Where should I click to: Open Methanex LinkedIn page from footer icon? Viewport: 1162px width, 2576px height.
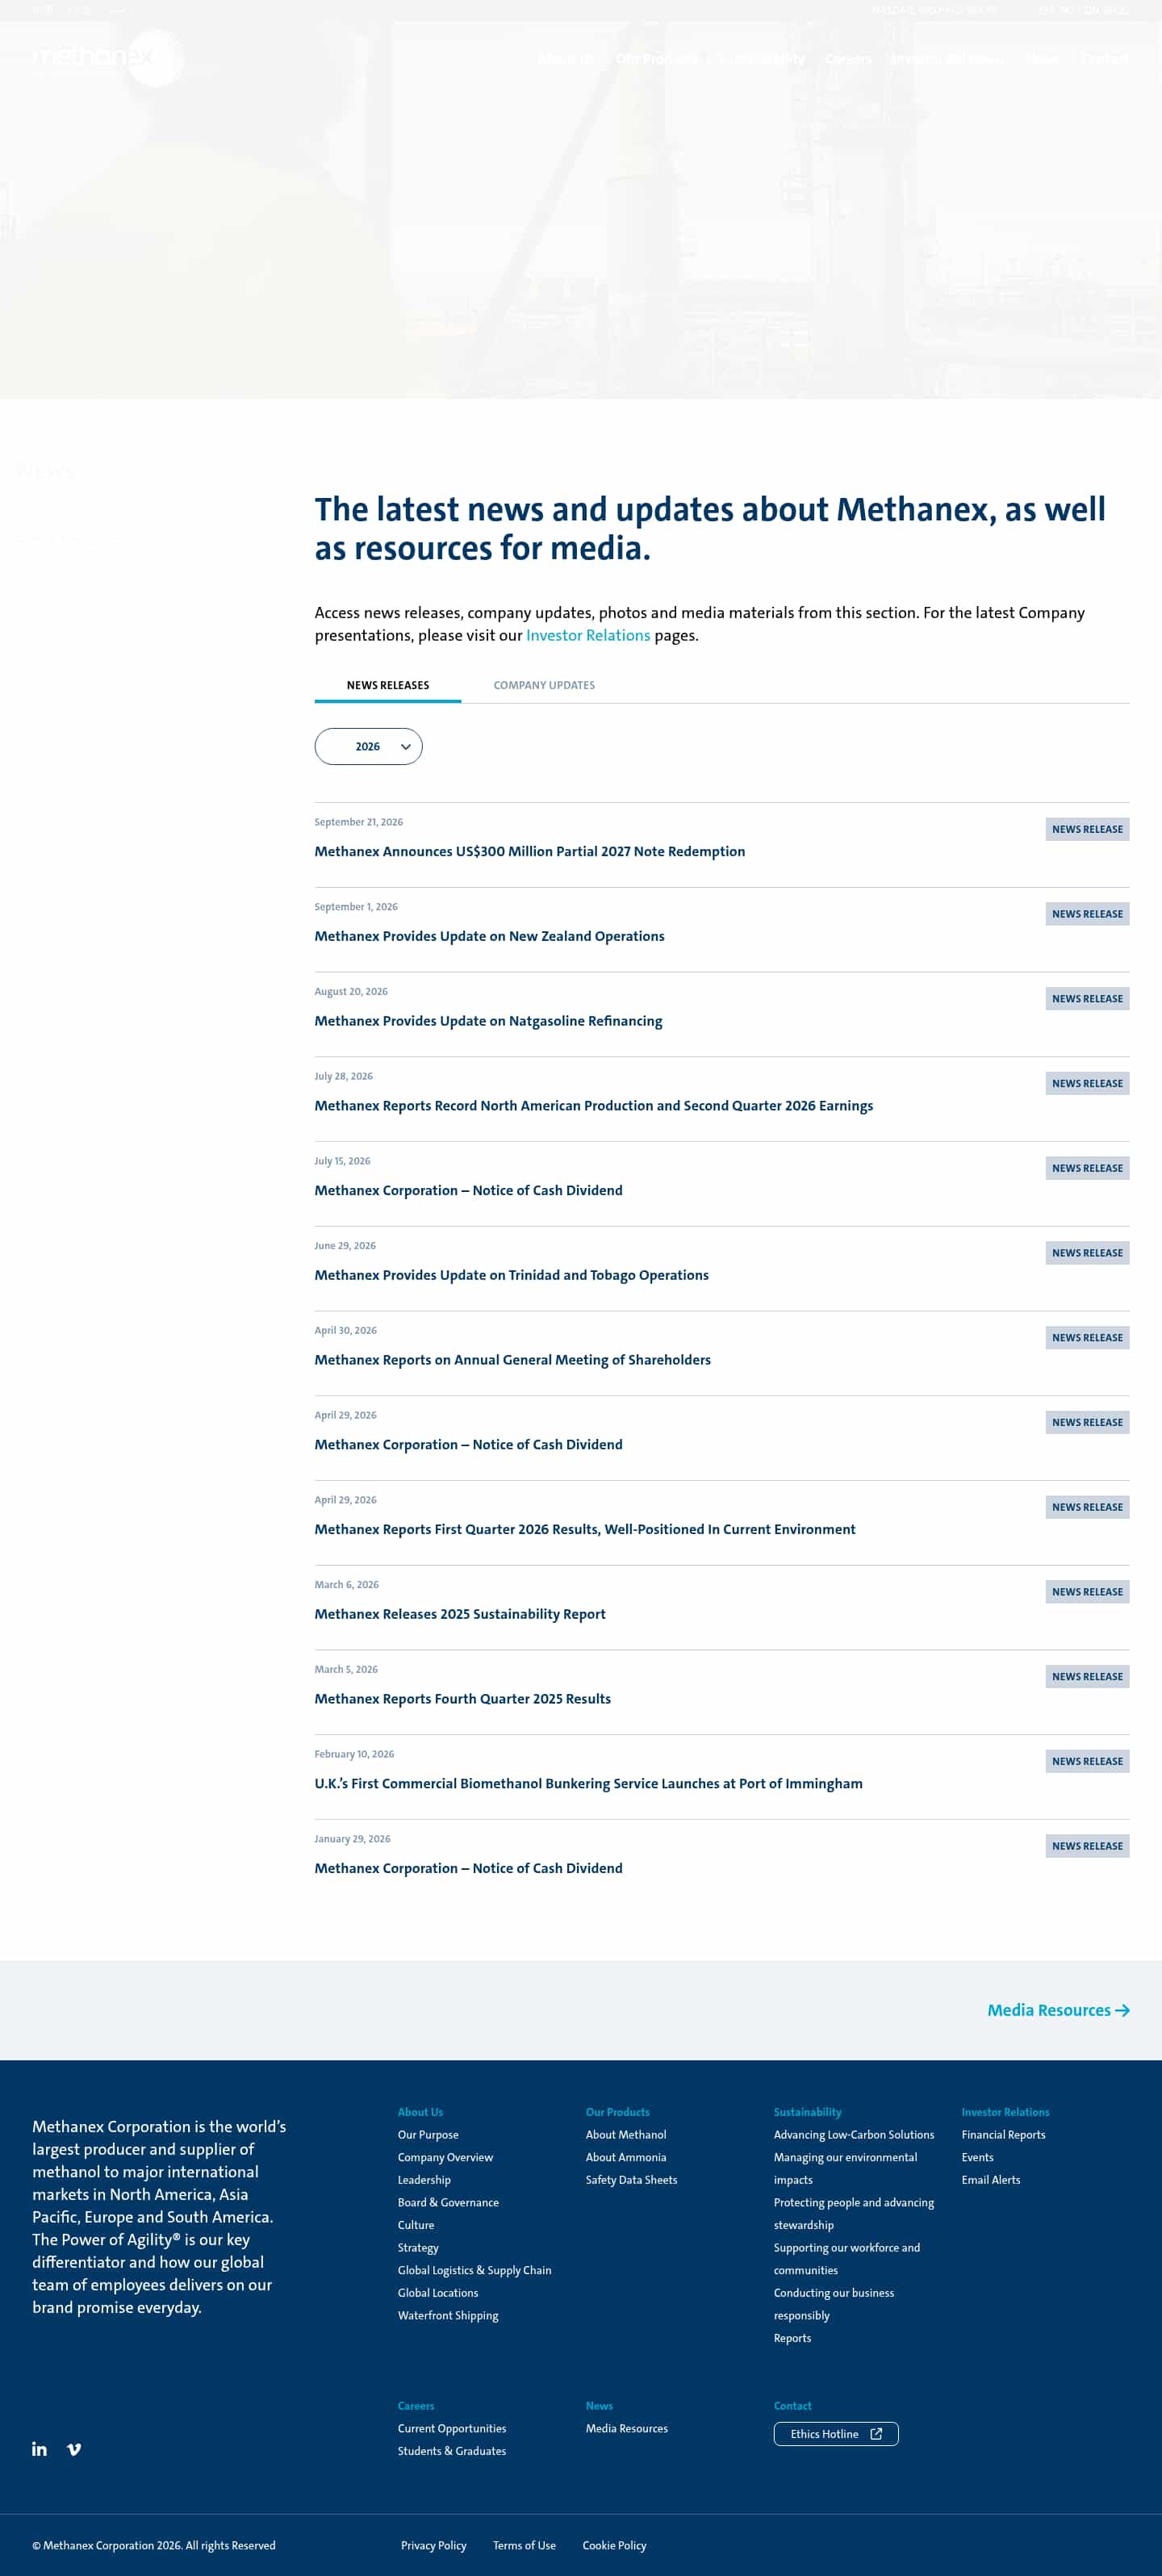(39, 2449)
